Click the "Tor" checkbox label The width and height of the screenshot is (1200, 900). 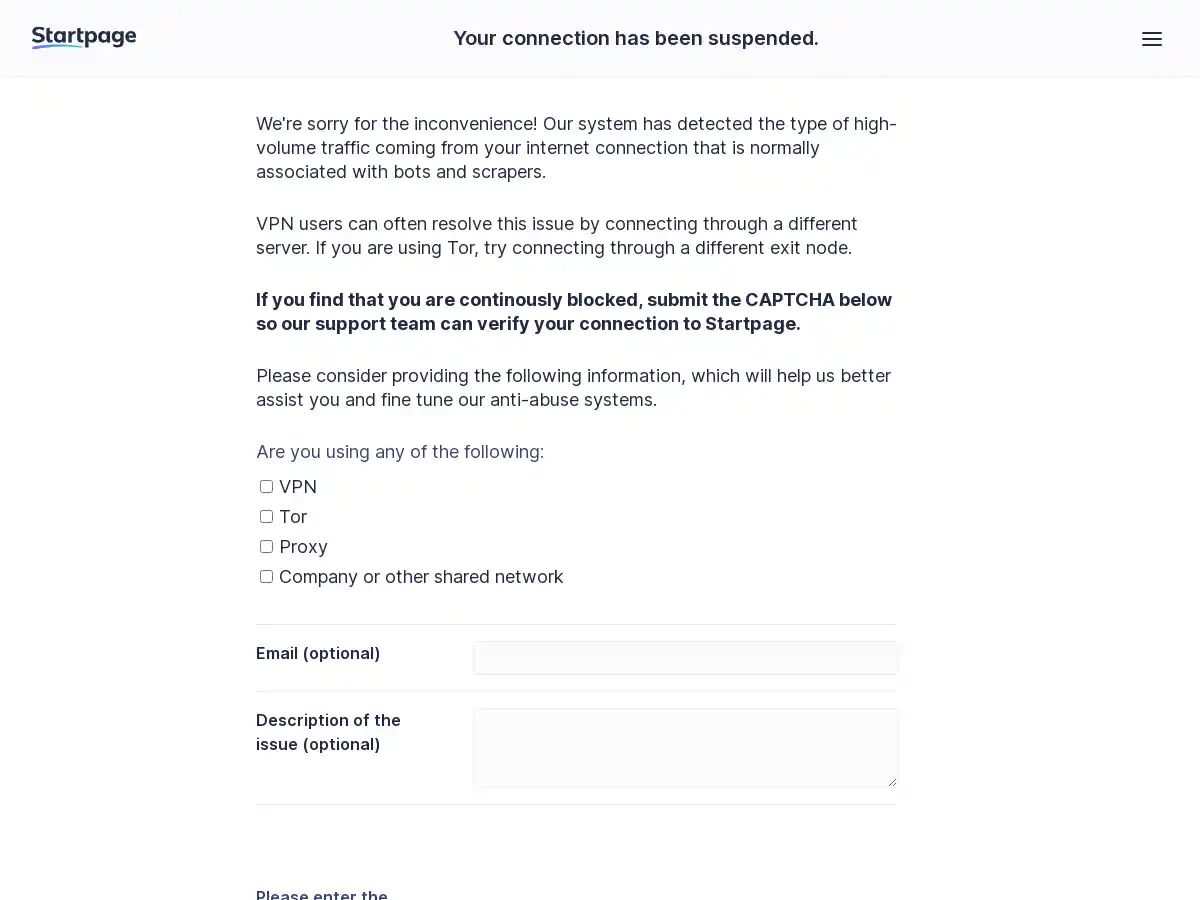click(x=293, y=517)
